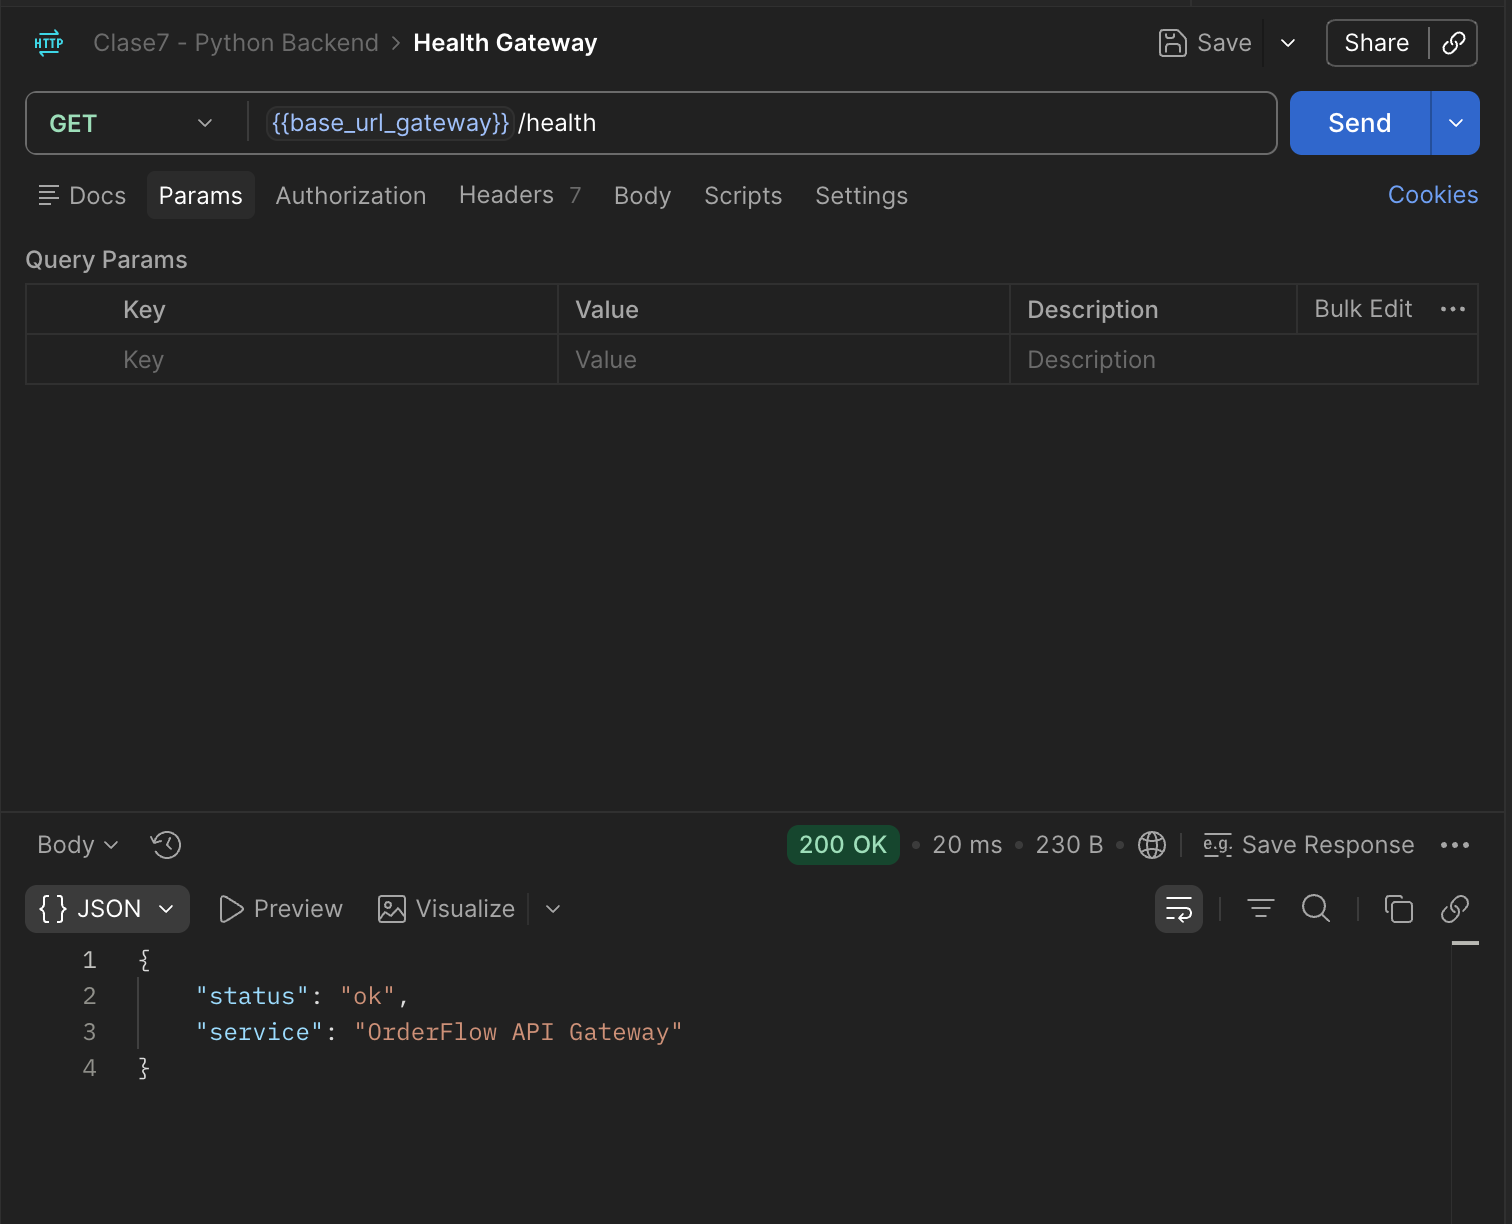Screen dimensions: 1512x1224
Task: Expand the Send options arrow
Action: click(x=1456, y=123)
